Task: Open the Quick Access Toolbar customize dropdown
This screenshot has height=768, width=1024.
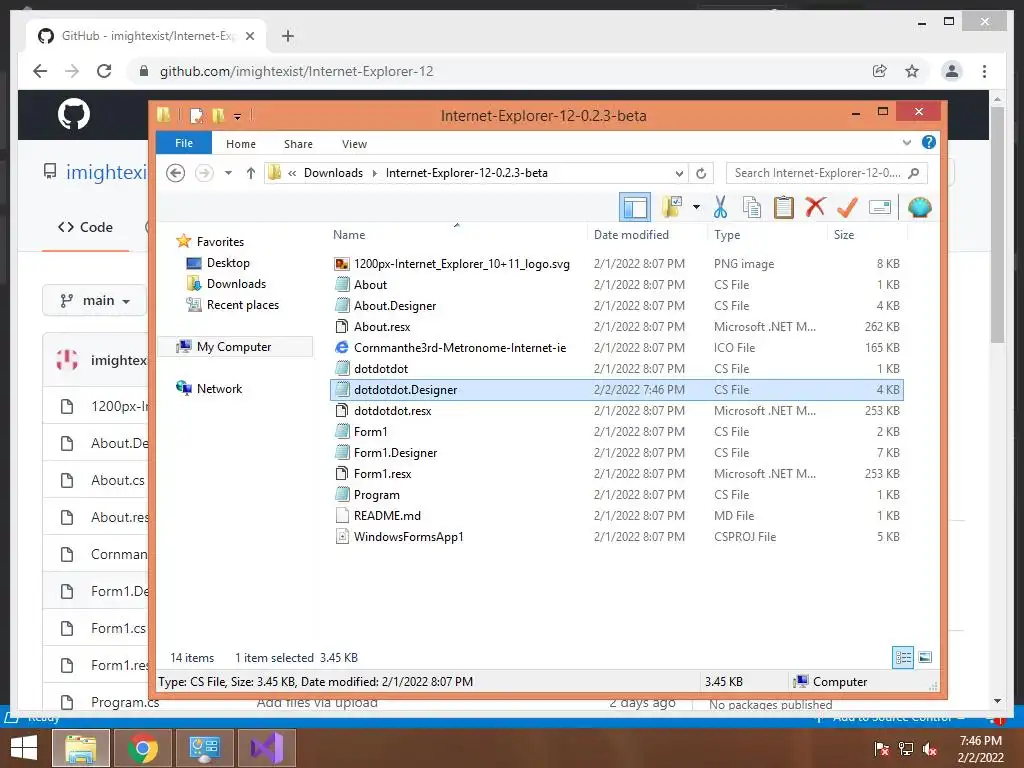Action: (x=237, y=116)
